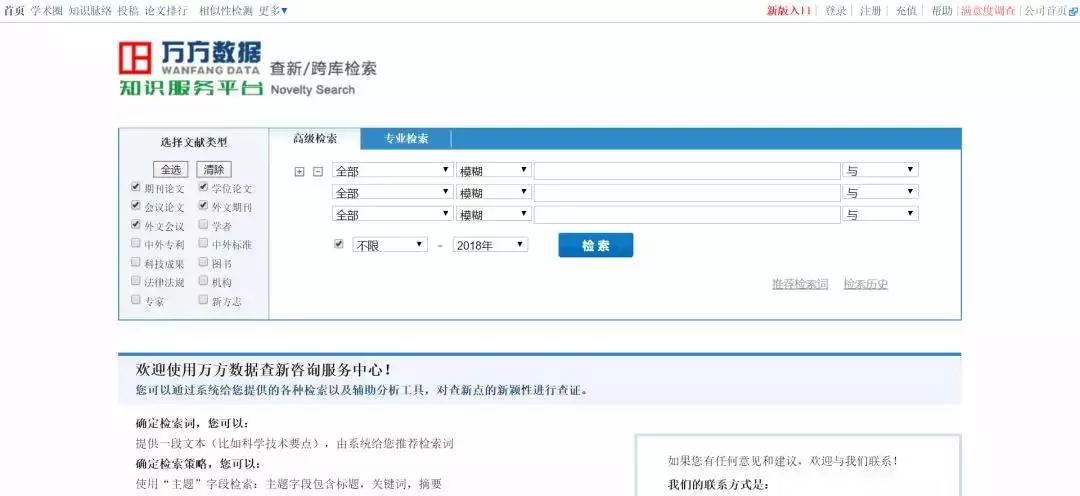Click the Wanfang Data logo
This screenshot has width=1080, height=496.
pos(191,68)
